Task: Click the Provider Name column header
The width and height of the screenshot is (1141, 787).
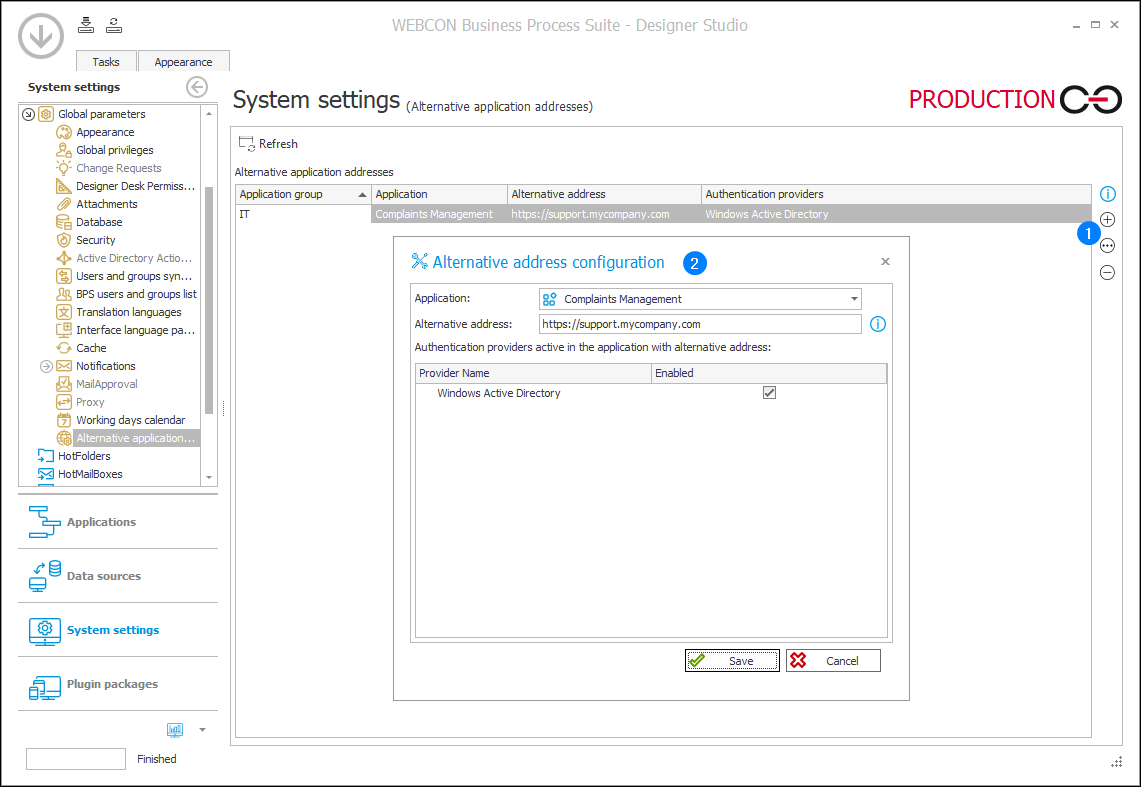Action: (x=533, y=373)
